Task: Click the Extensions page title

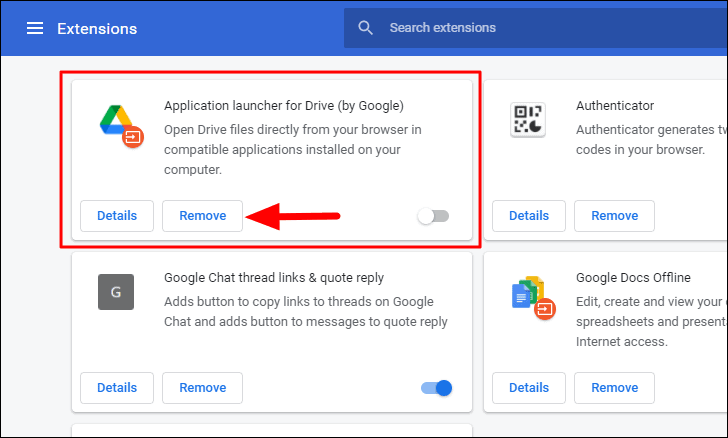Action: click(97, 29)
